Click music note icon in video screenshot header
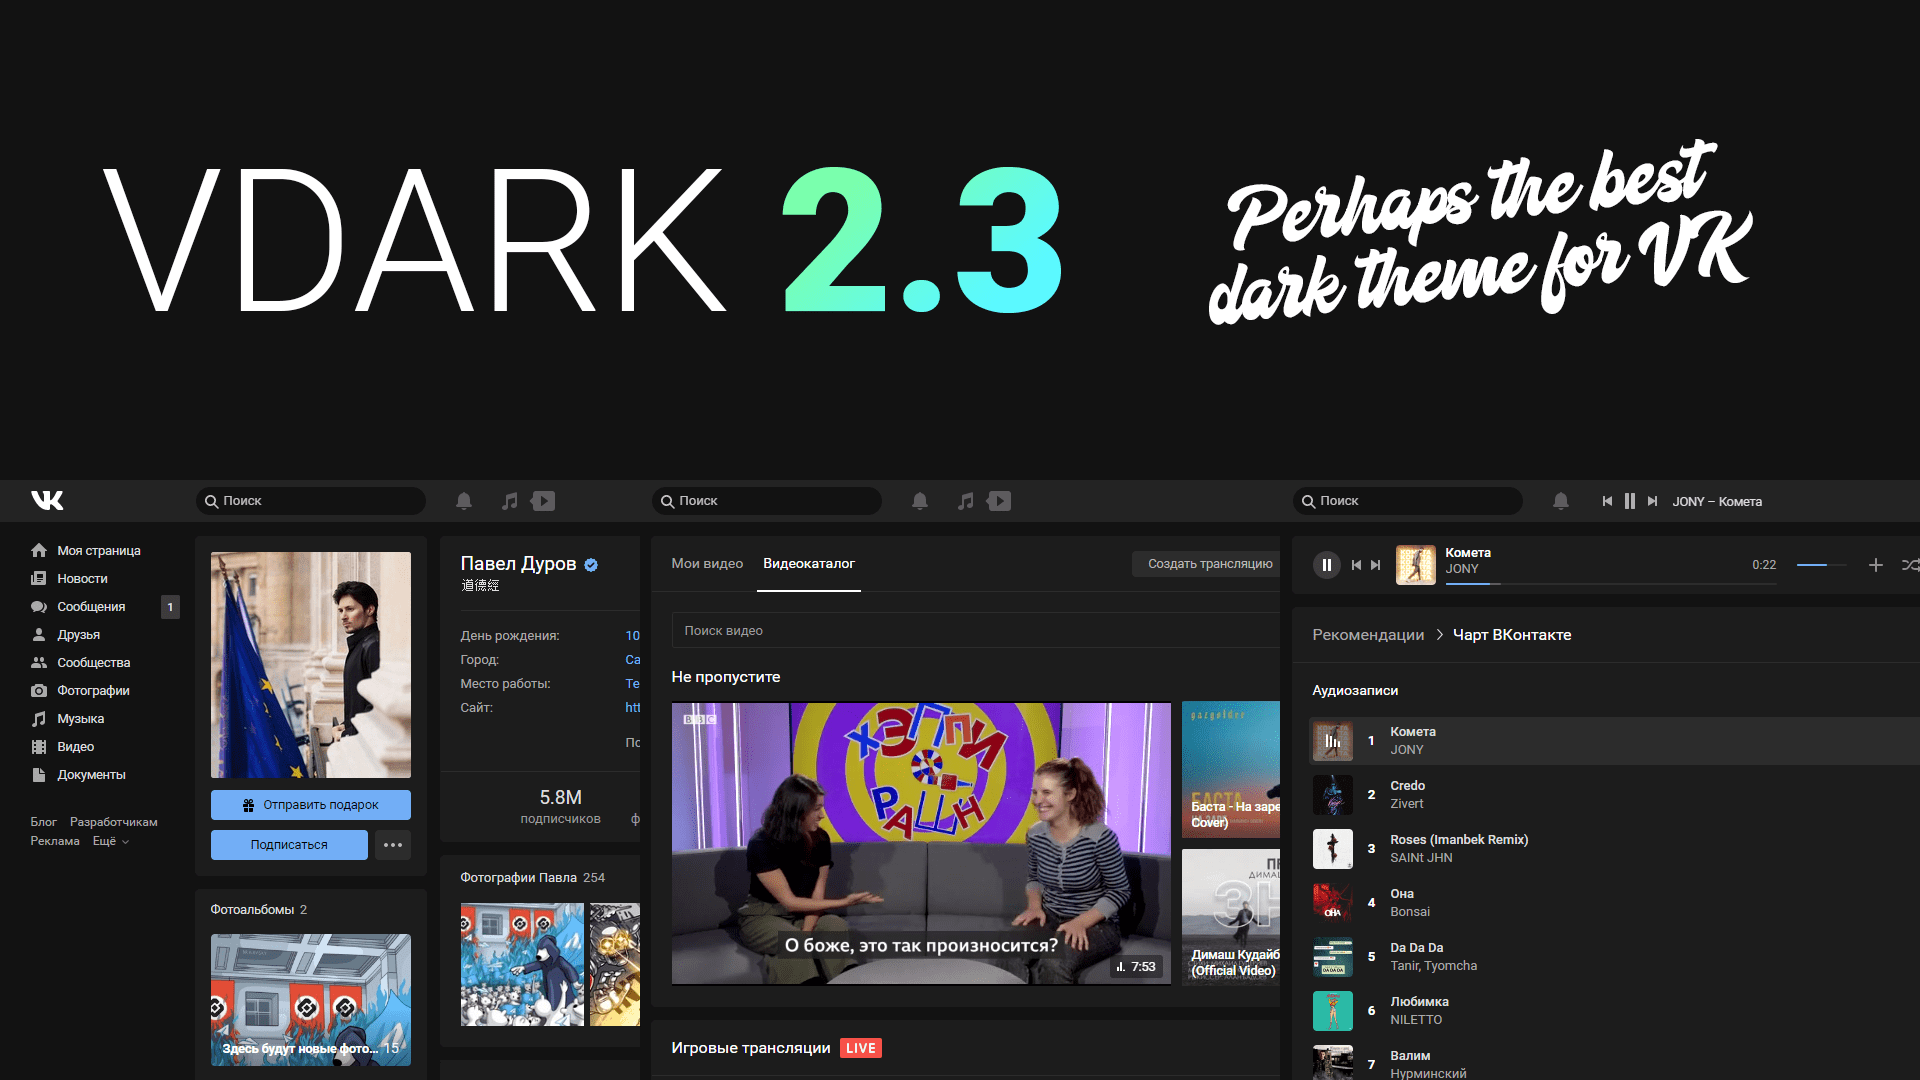The image size is (1920, 1080). click(966, 501)
